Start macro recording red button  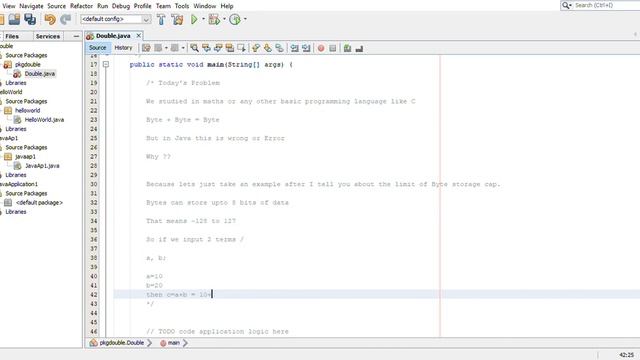[321, 48]
